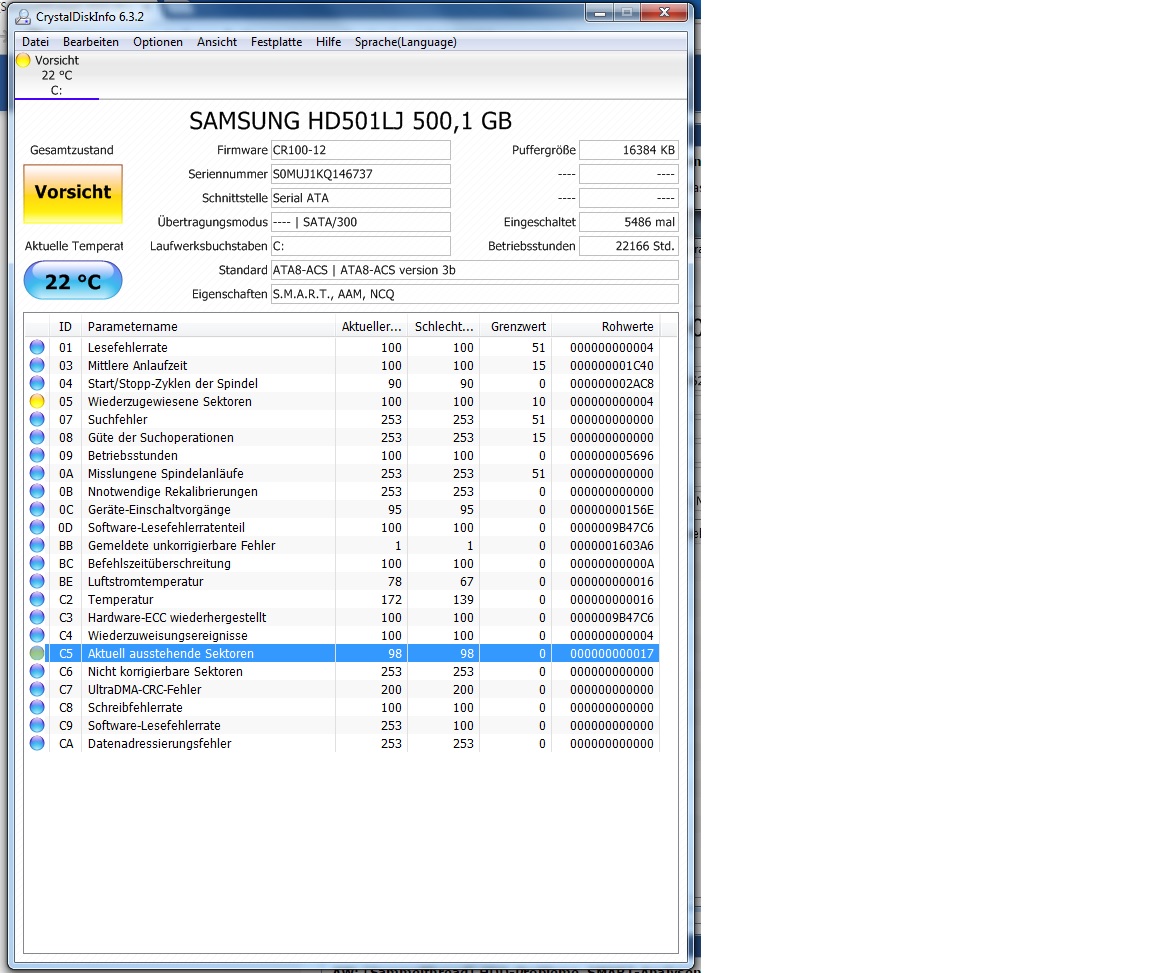Screen dimensions: 1152x973
Task: Click status icon for Nicht korrigierbare Sektoren
Action: [x=37, y=671]
